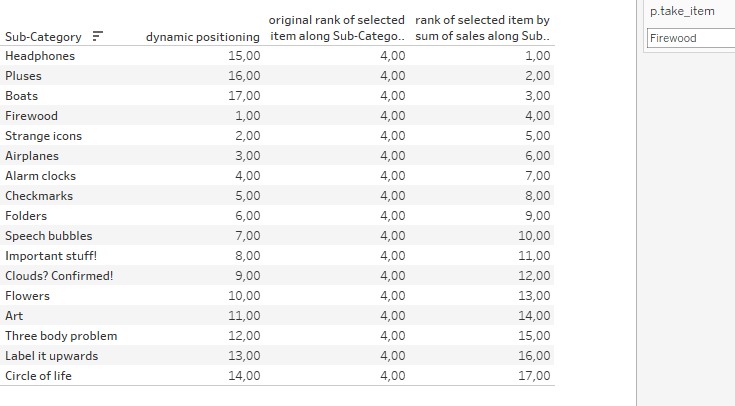Click the Circle of life row label

tap(38, 376)
